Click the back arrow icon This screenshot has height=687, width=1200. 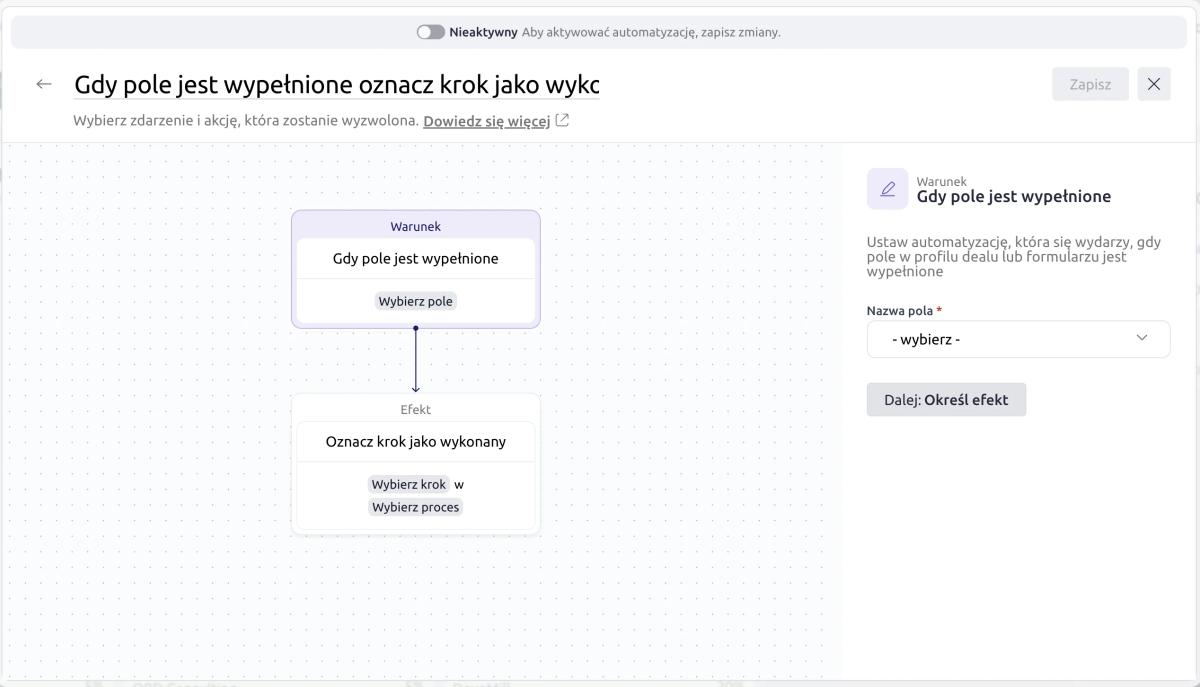click(44, 84)
